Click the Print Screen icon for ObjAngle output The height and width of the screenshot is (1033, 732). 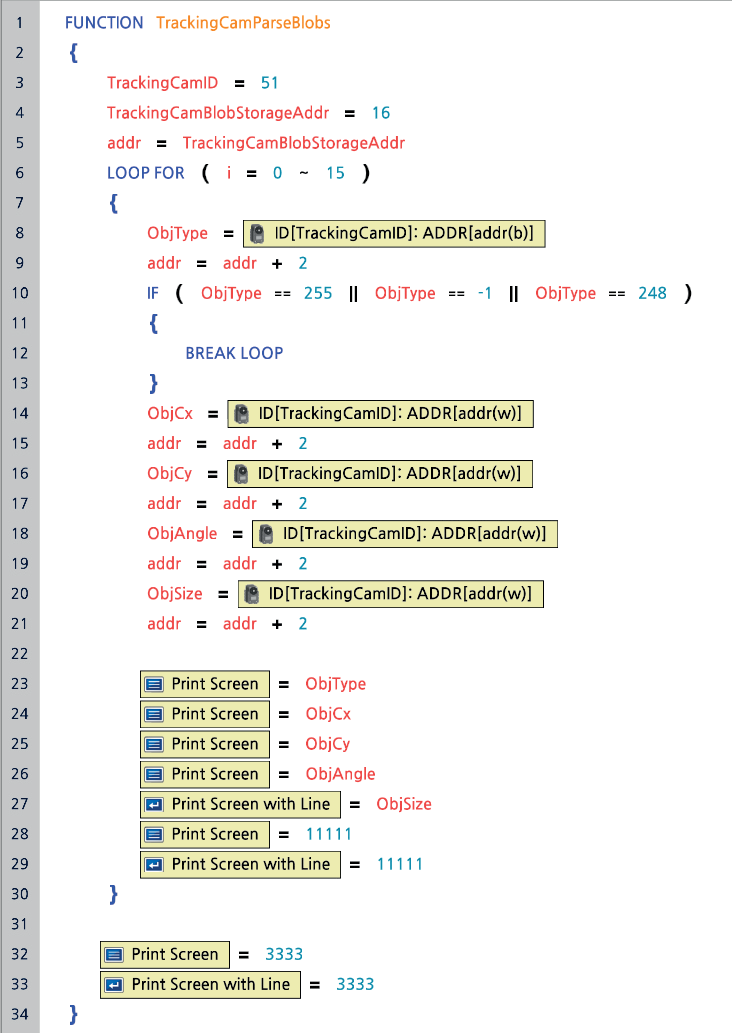155,774
